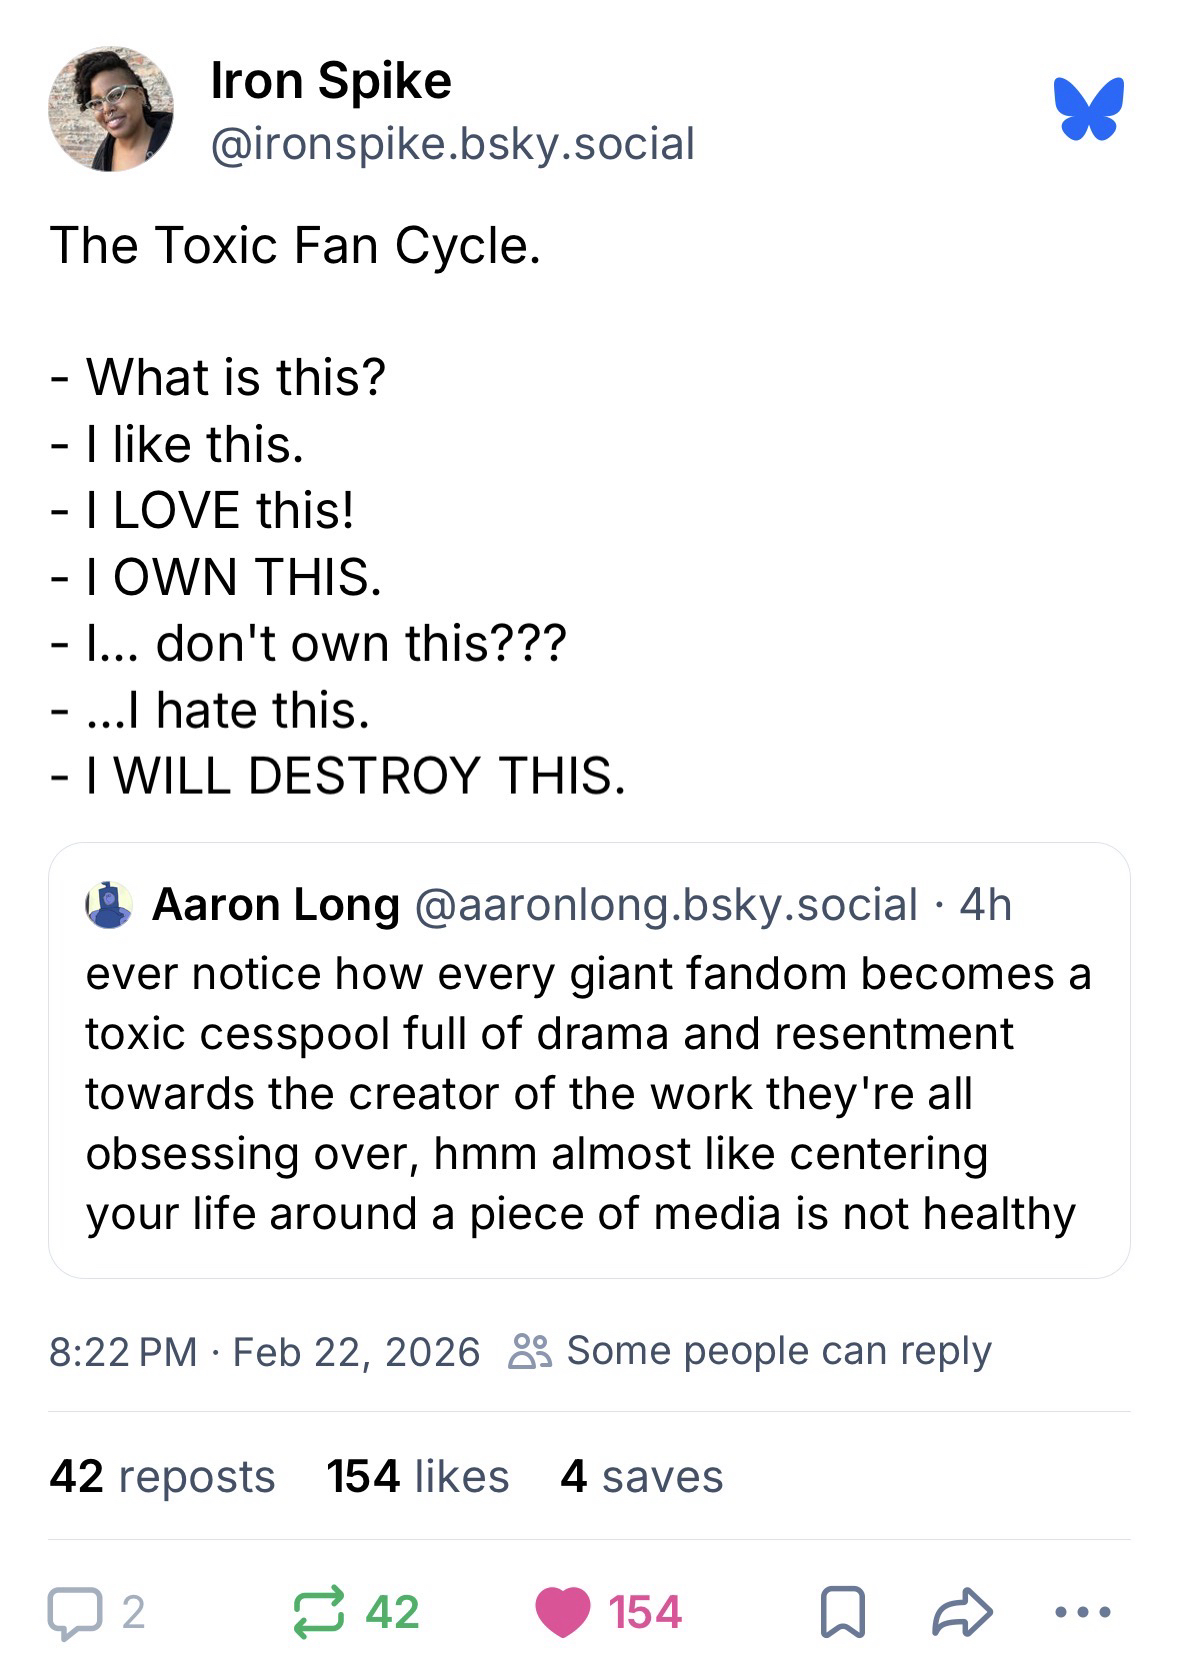Tap Aaron Long's small avatar
Viewport: 1179px width, 1665px height.
pos(110,905)
